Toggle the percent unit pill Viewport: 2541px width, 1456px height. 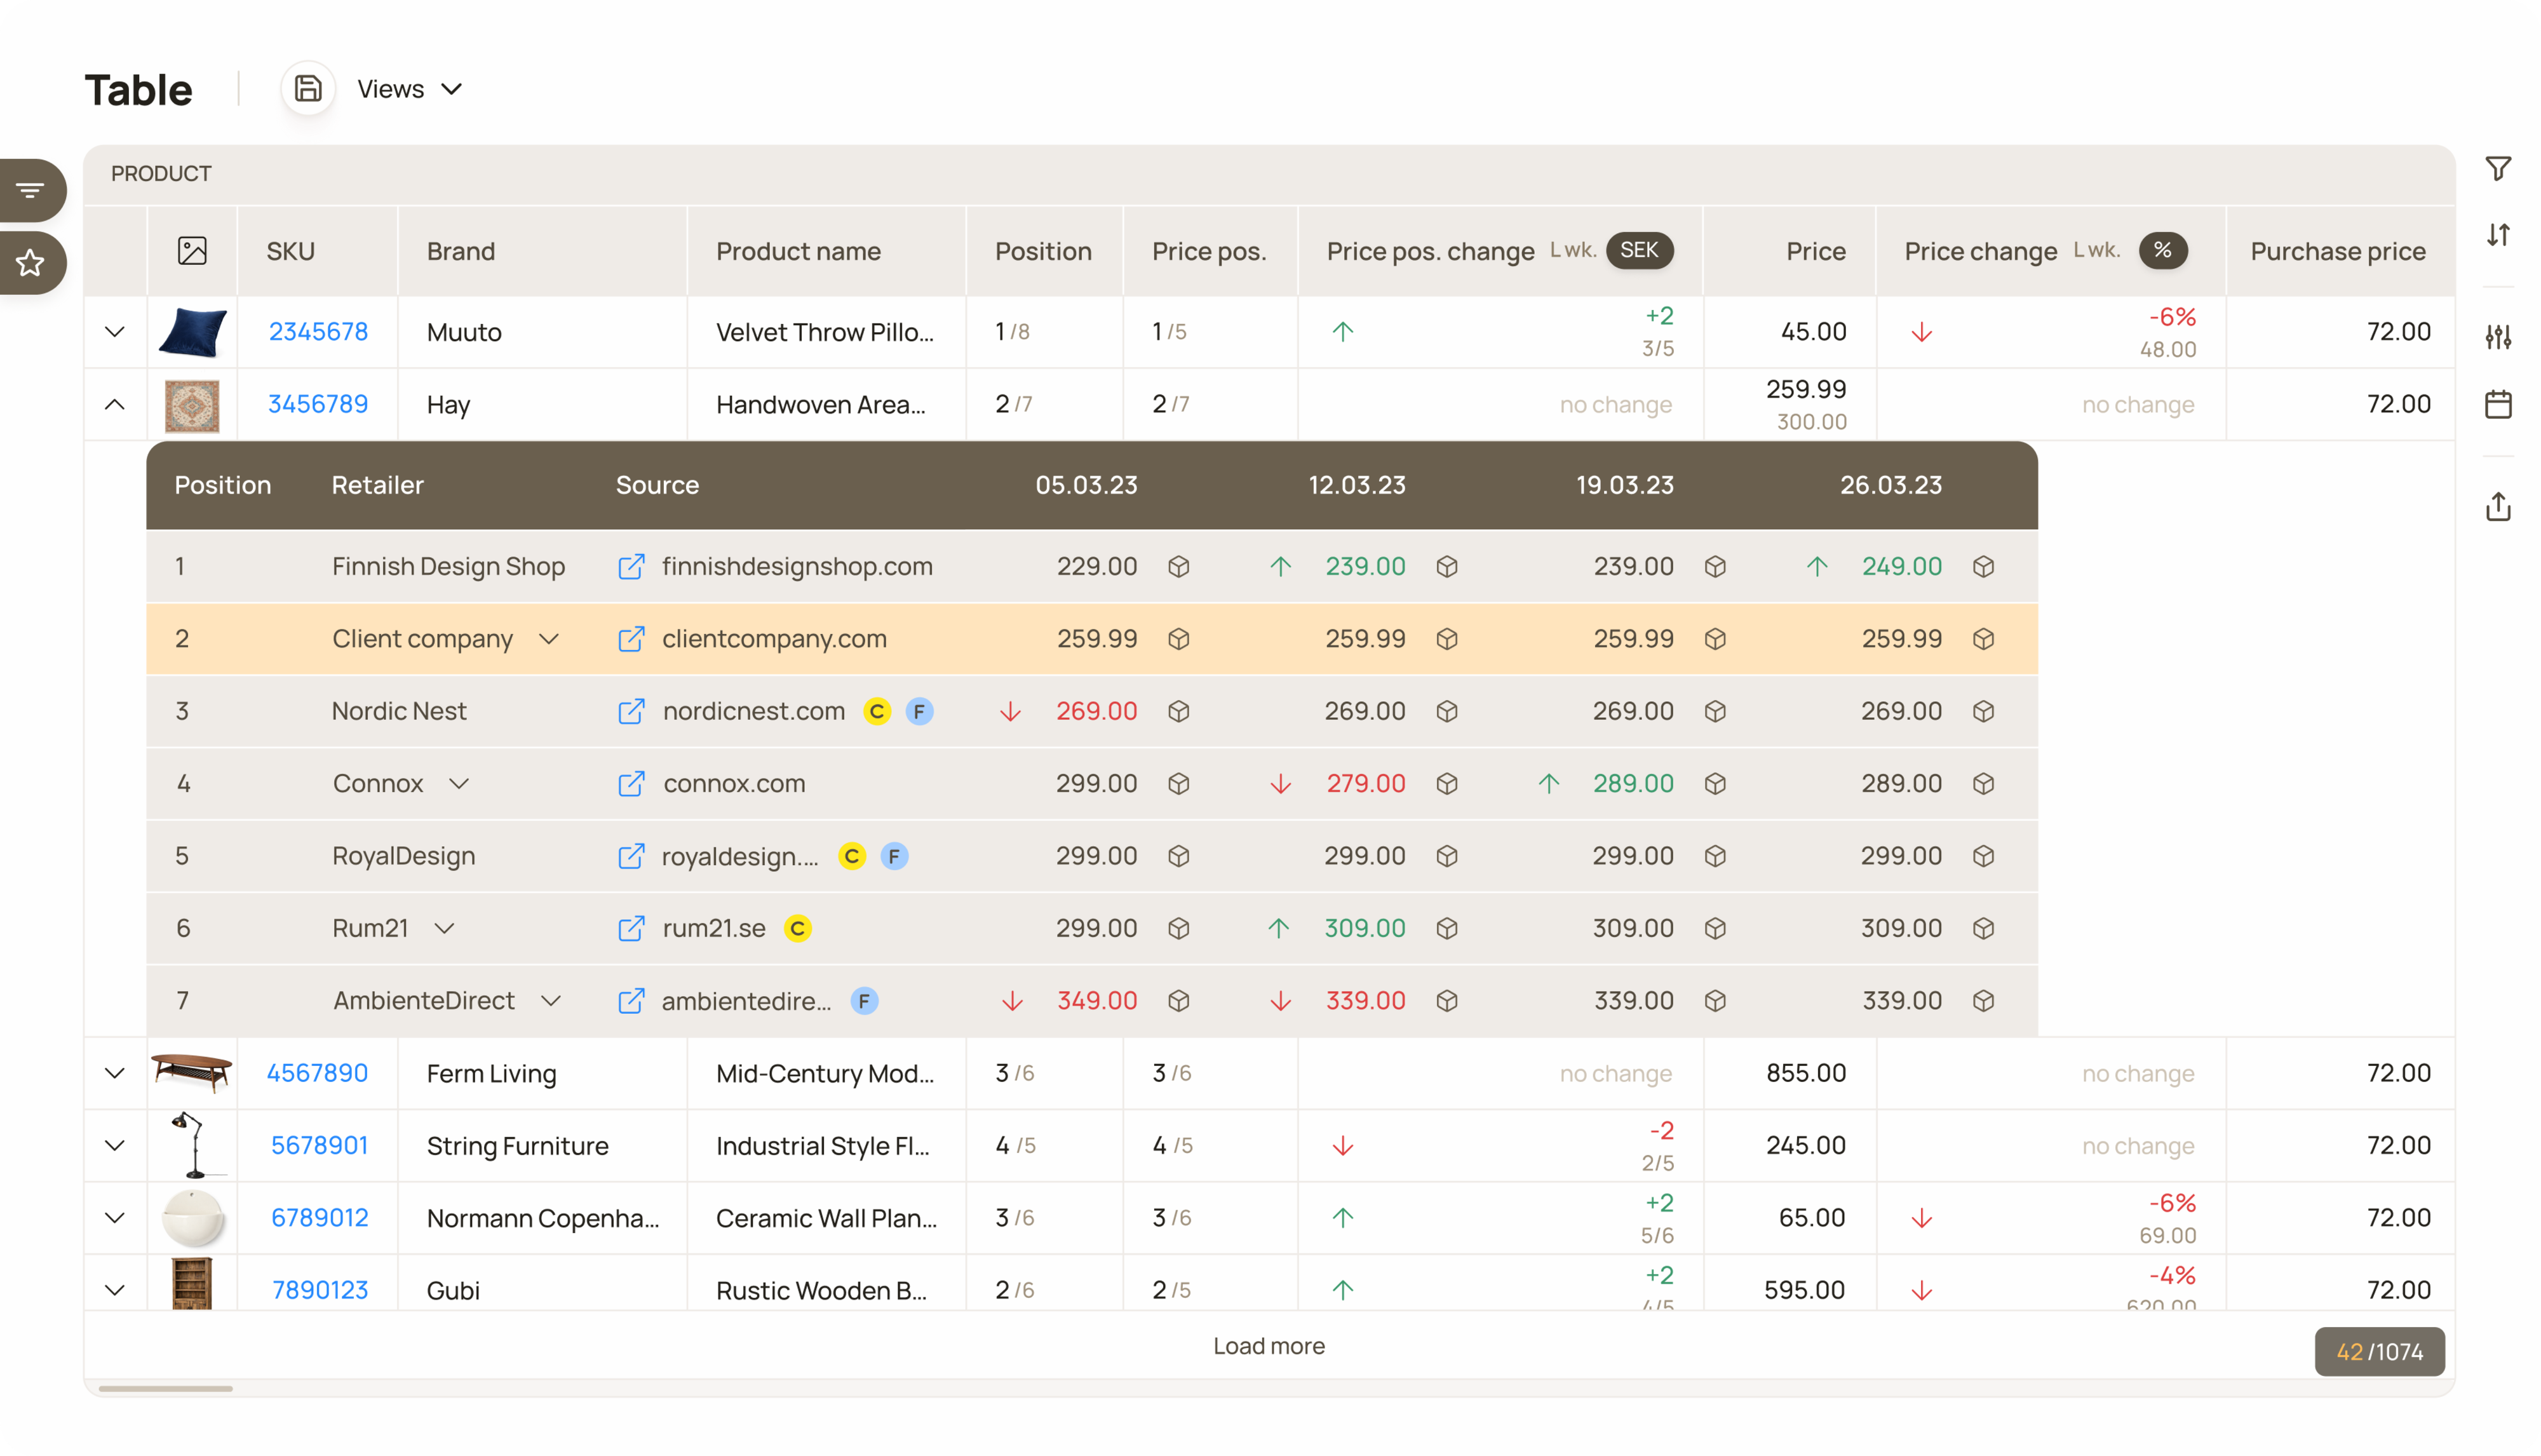coord(2162,250)
